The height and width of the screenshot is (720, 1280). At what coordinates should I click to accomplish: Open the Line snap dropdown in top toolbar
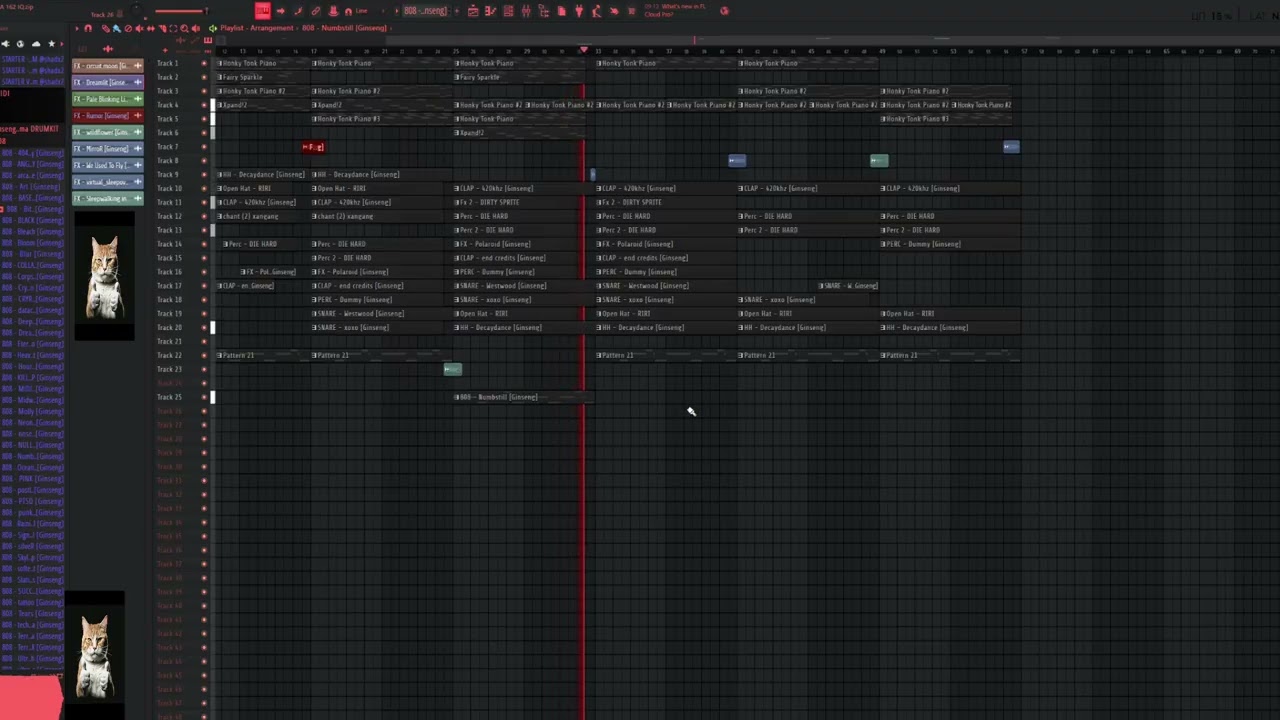[x=362, y=11]
